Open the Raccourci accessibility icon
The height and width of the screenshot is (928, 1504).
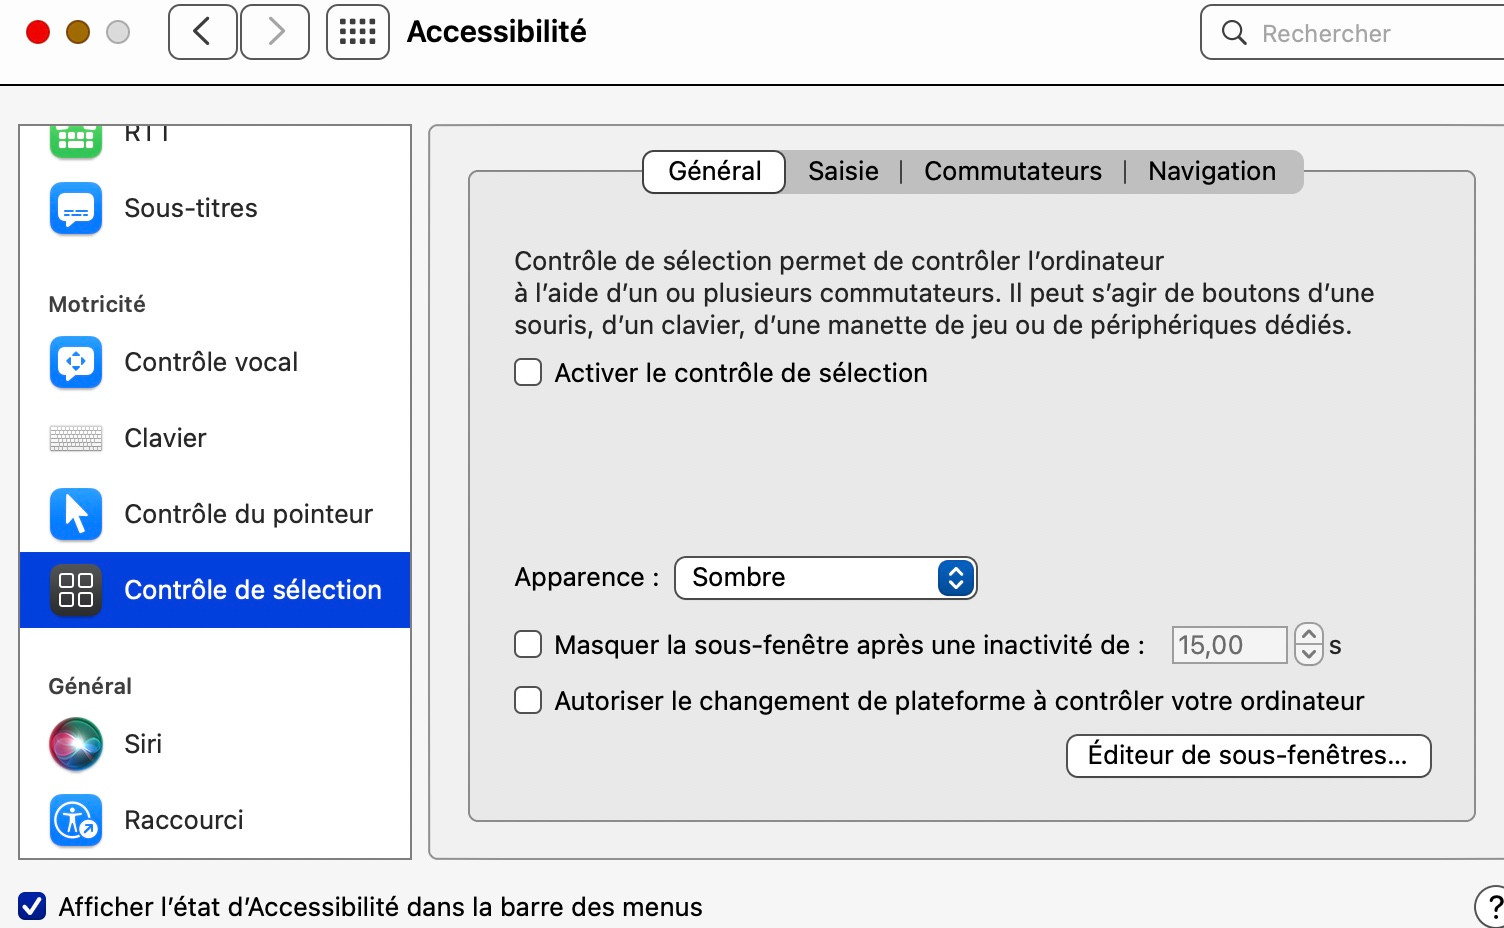pyautogui.click(x=76, y=820)
